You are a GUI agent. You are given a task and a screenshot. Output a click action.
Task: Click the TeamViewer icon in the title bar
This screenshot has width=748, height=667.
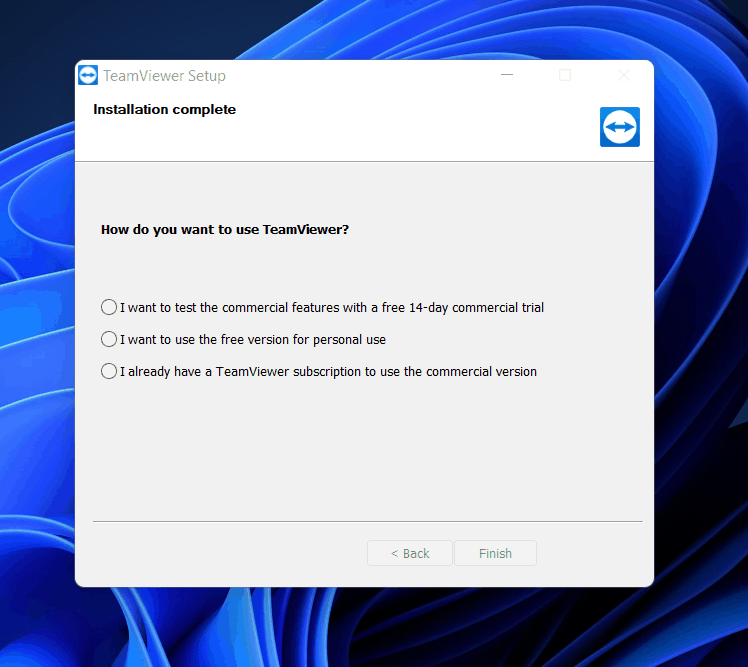tap(88, 76)
